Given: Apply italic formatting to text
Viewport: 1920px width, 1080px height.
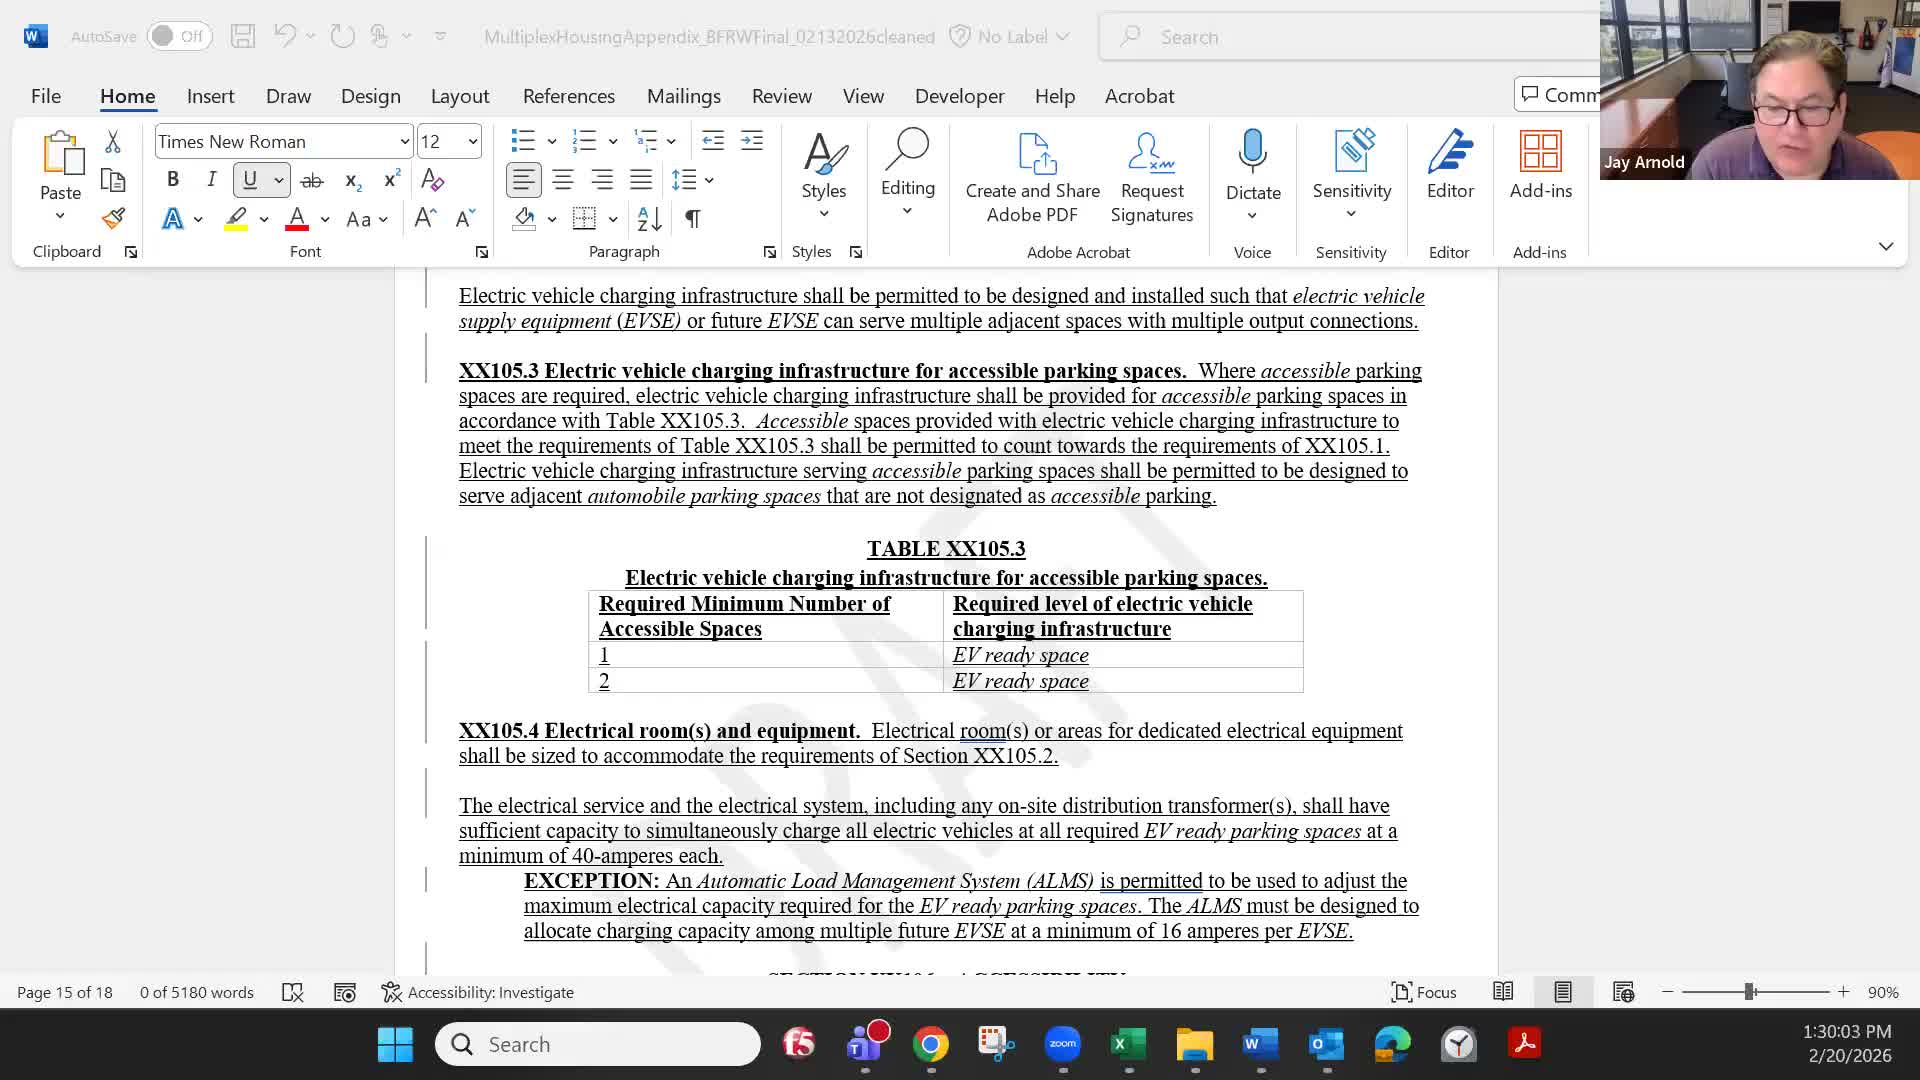Looking at the screenshot, I should tap(211, 179).
